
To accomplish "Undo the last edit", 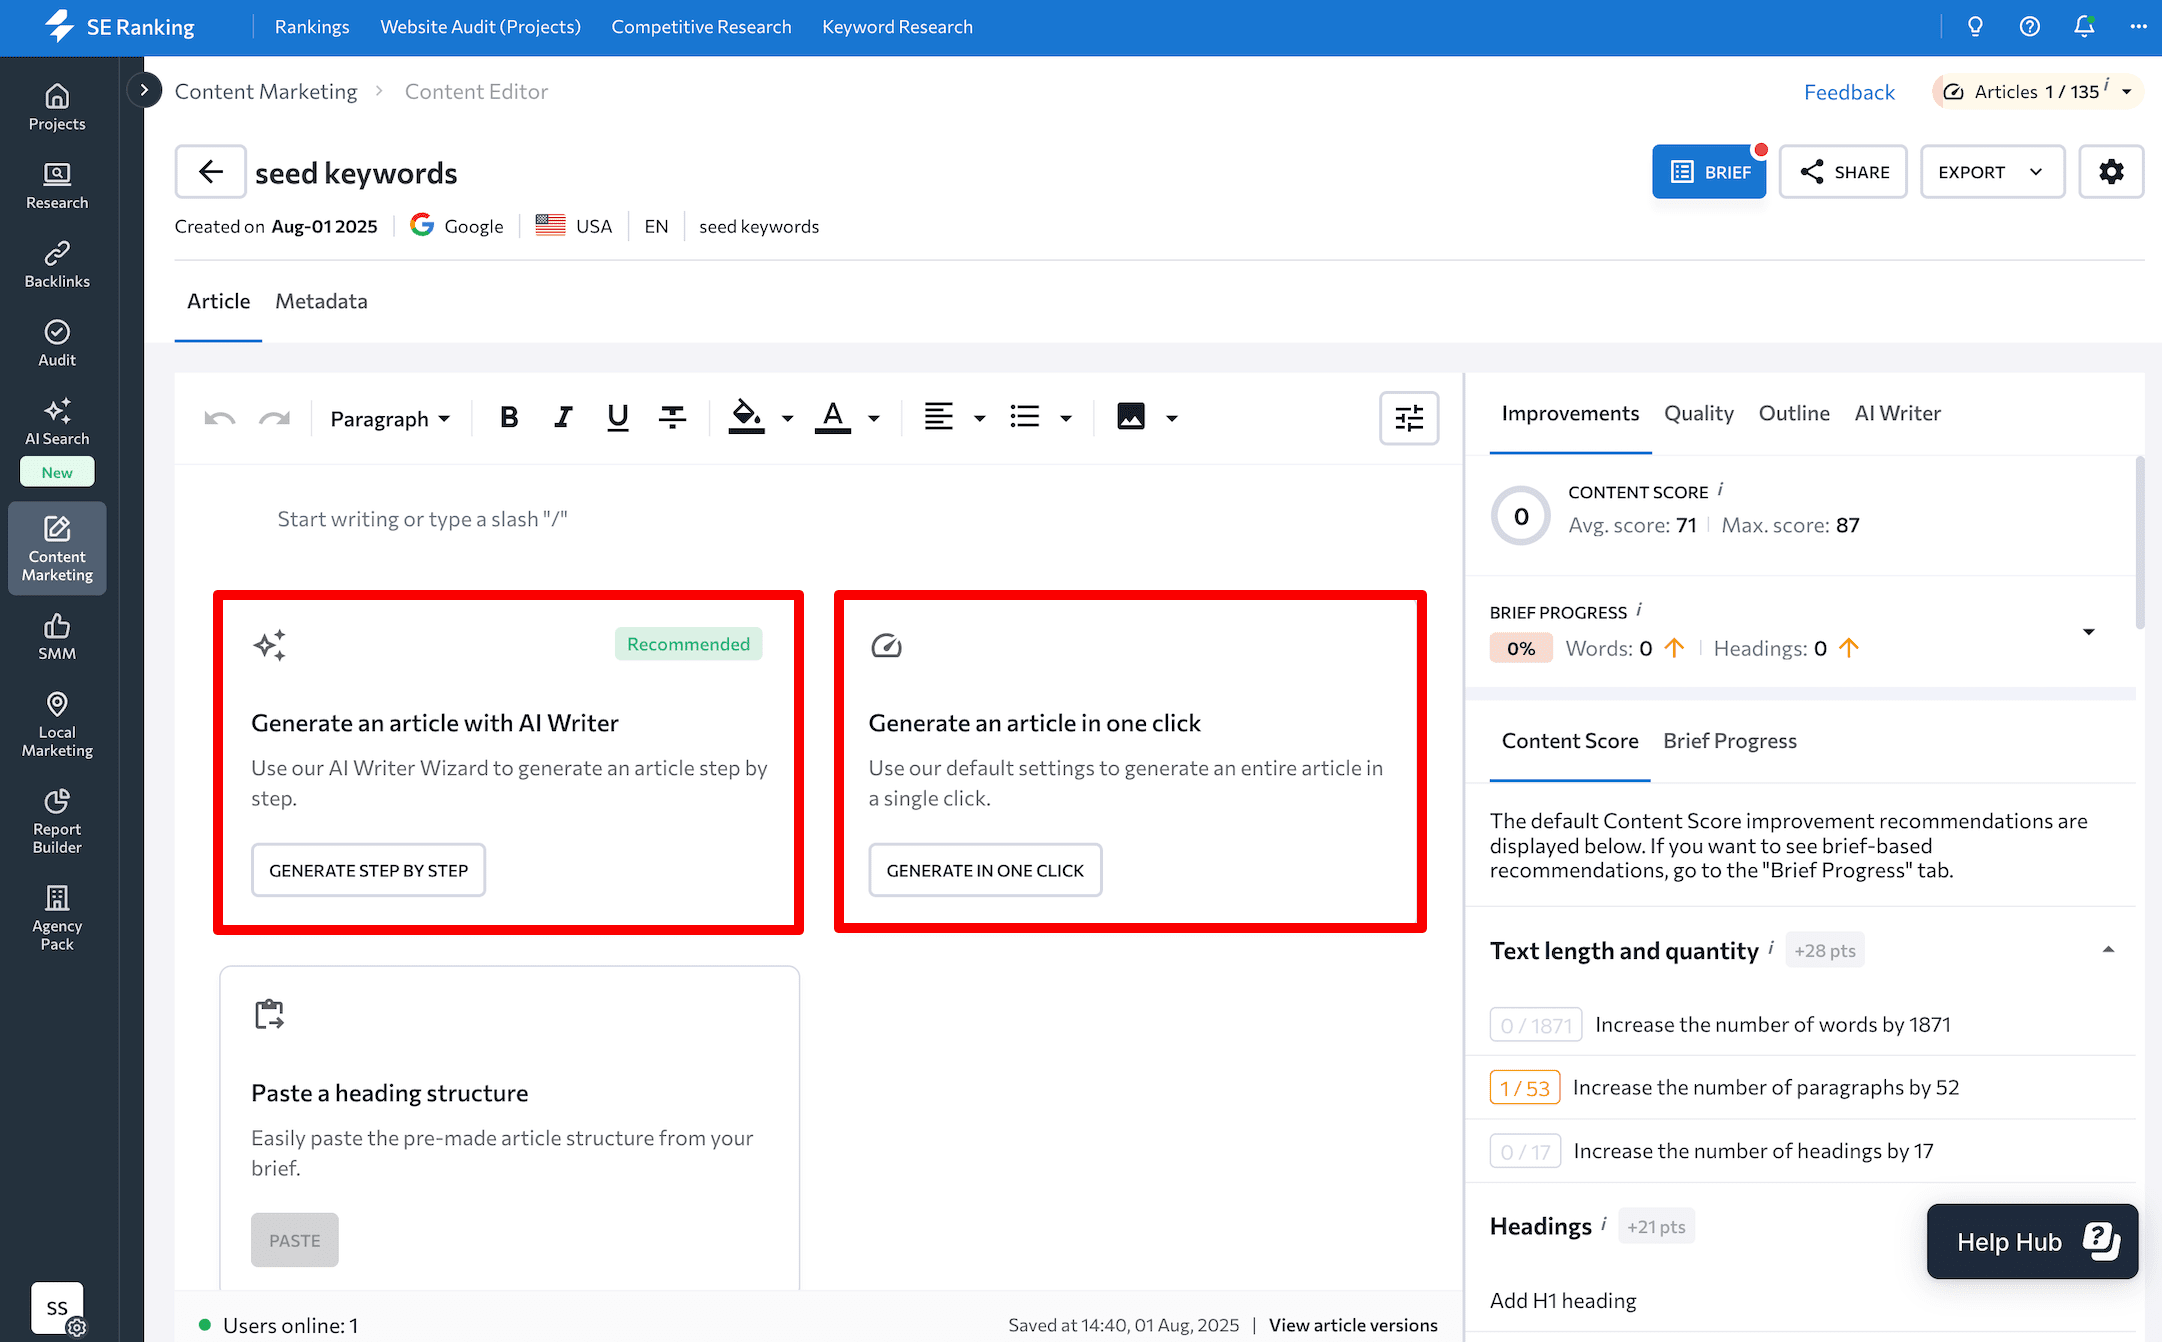I will 220,418.
